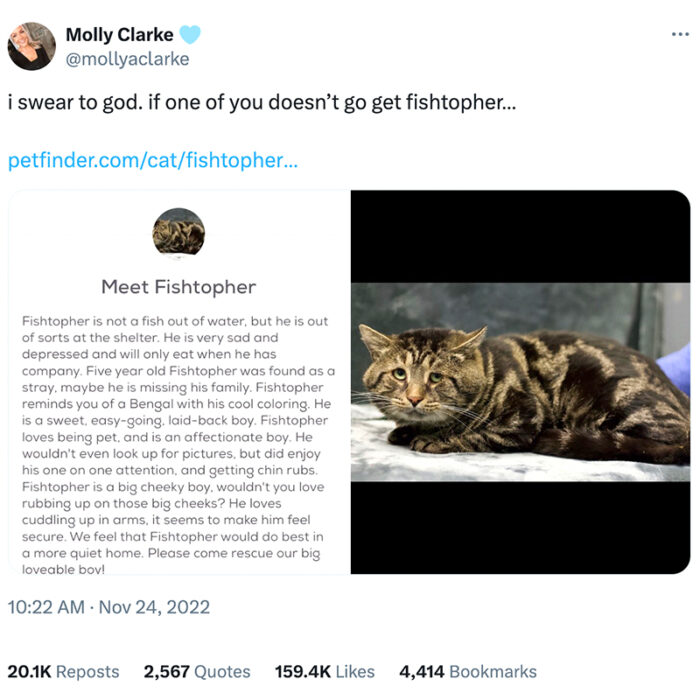Click the blue heart badge beside the name

pos(190,35)
